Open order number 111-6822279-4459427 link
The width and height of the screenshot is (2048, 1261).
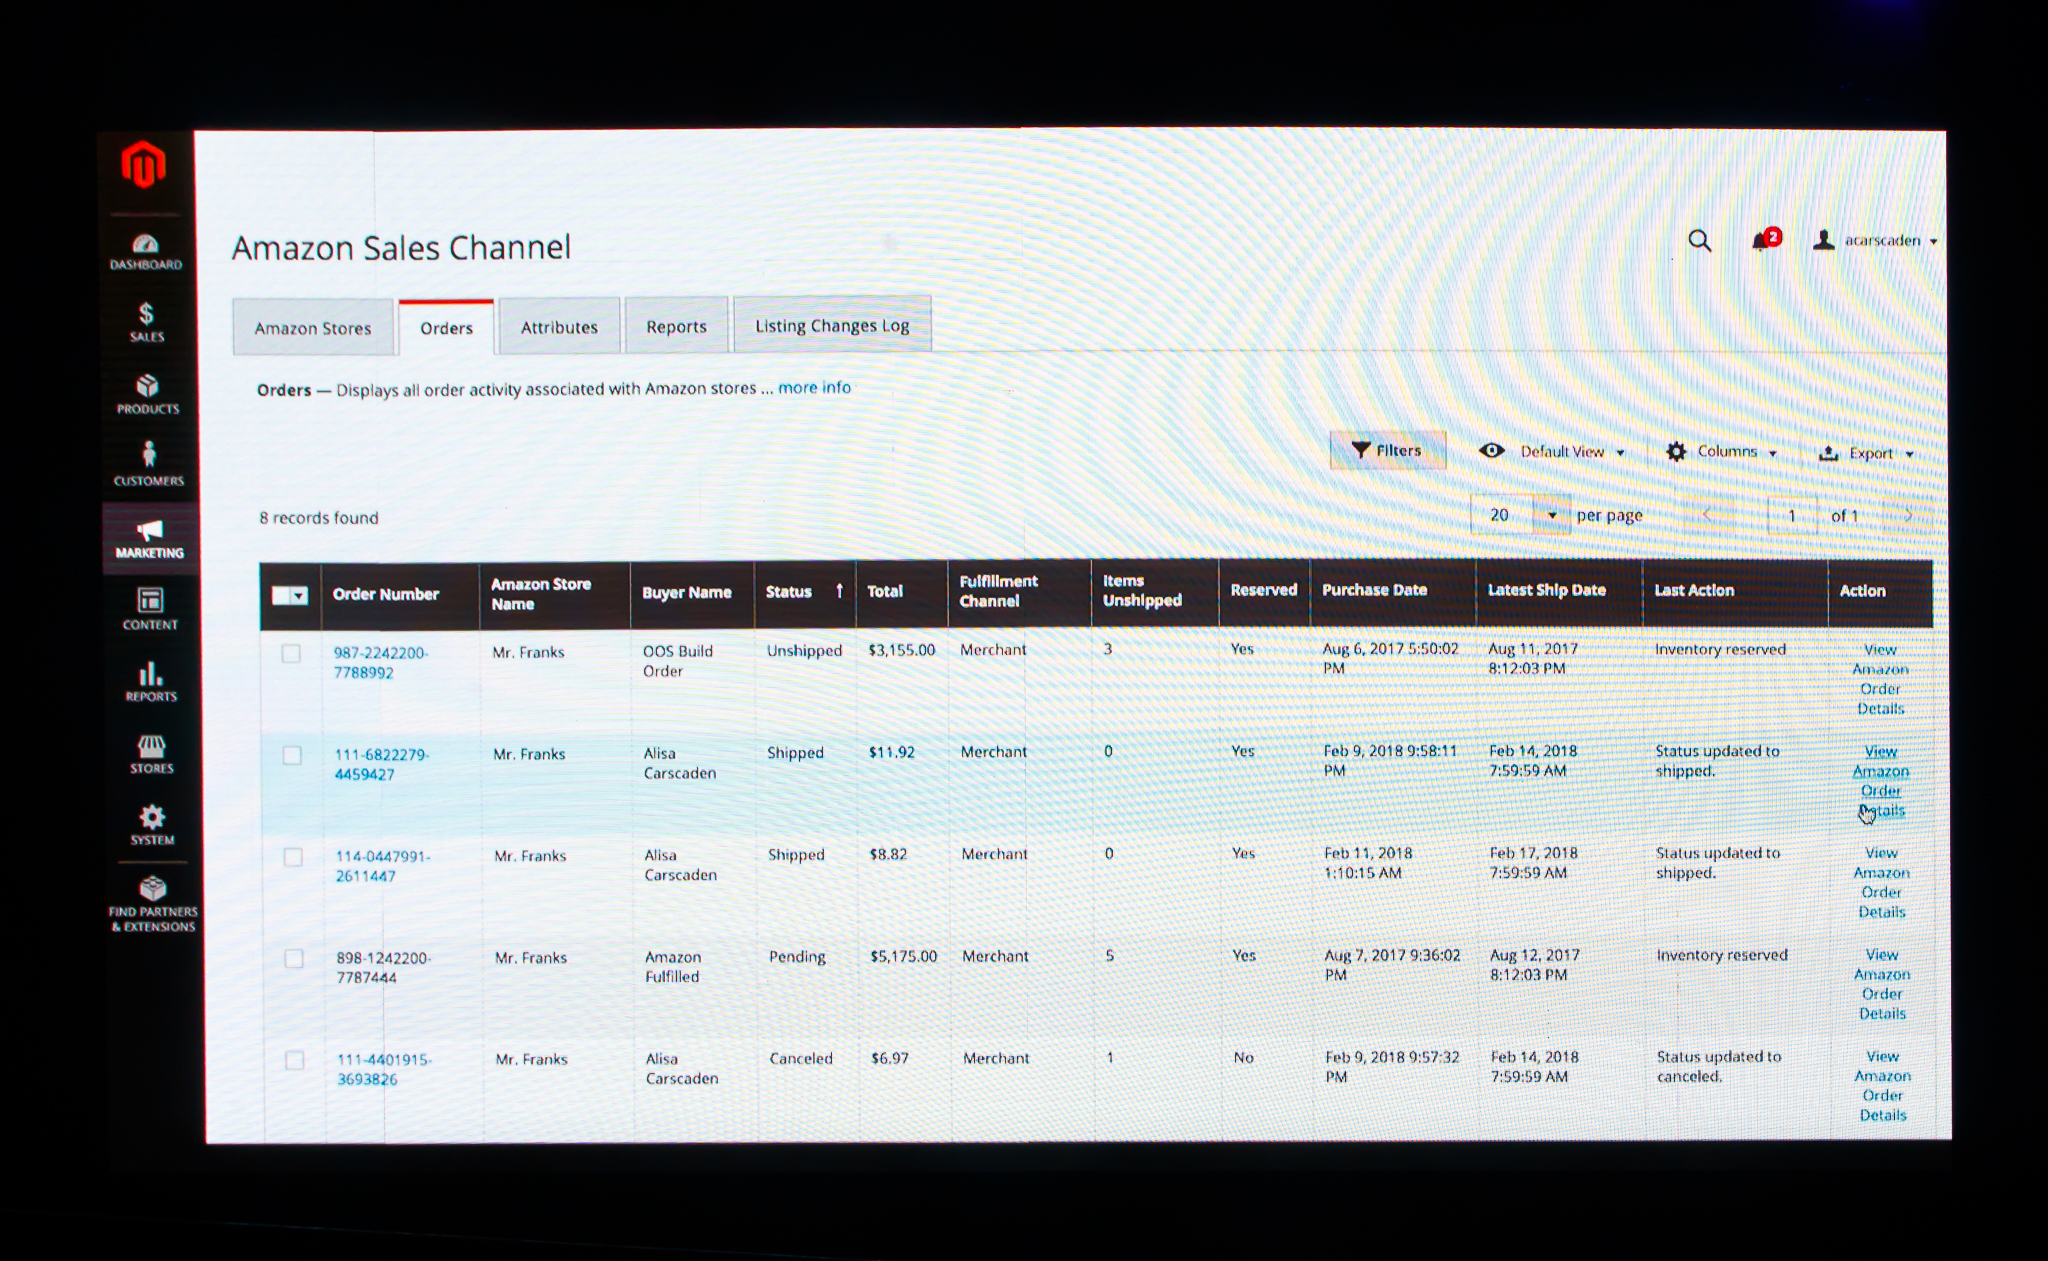[x=381, y=765]
